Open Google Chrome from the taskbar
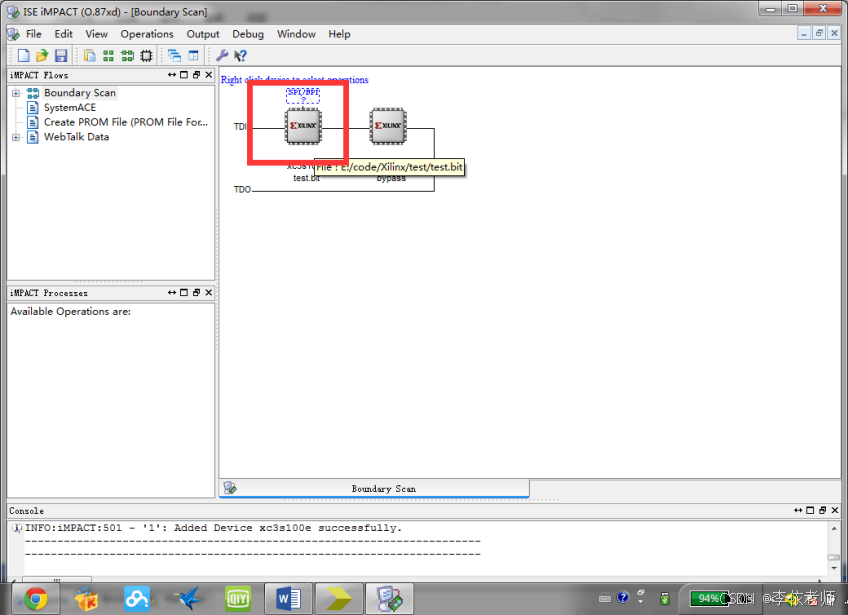The width and height of the screenshot is (848, 615). [36, 598]
